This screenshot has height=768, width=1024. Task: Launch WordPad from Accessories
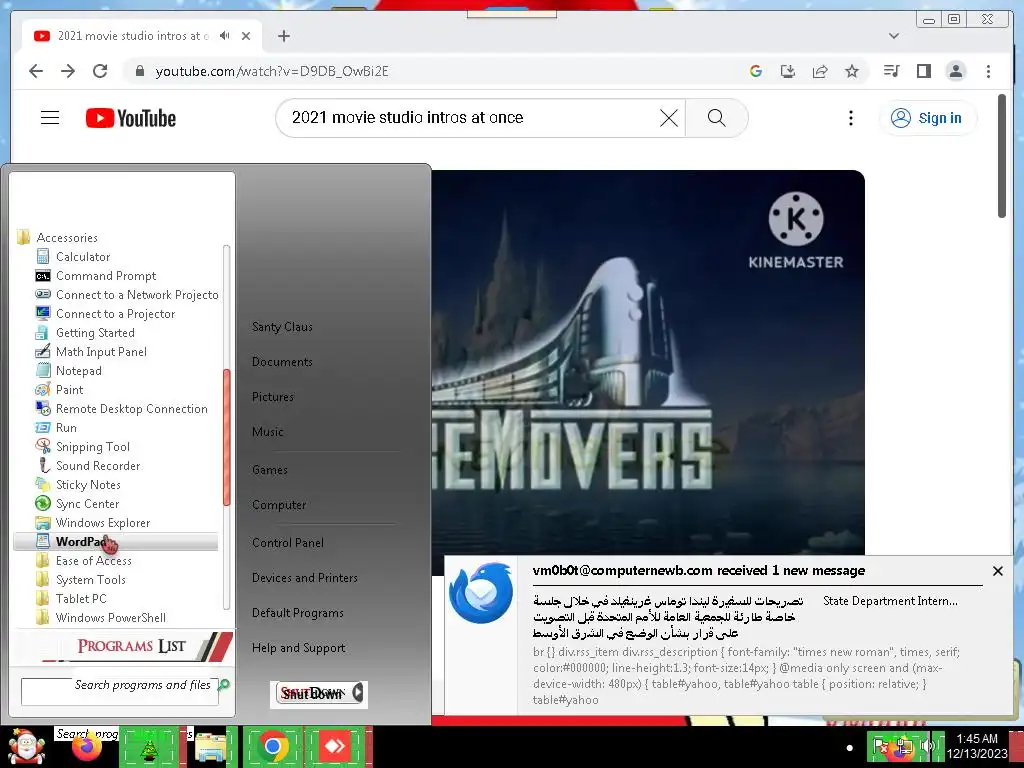point(115,541)
